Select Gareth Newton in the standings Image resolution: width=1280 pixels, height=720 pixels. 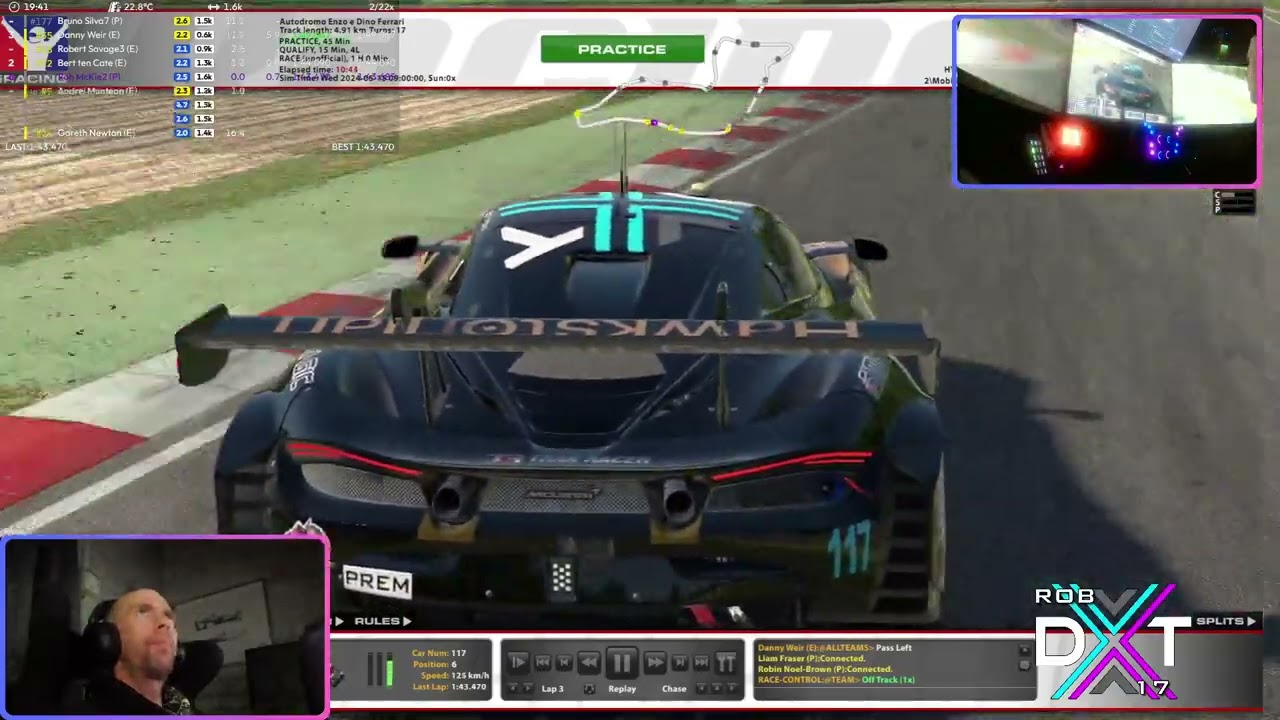coord(96,133)
